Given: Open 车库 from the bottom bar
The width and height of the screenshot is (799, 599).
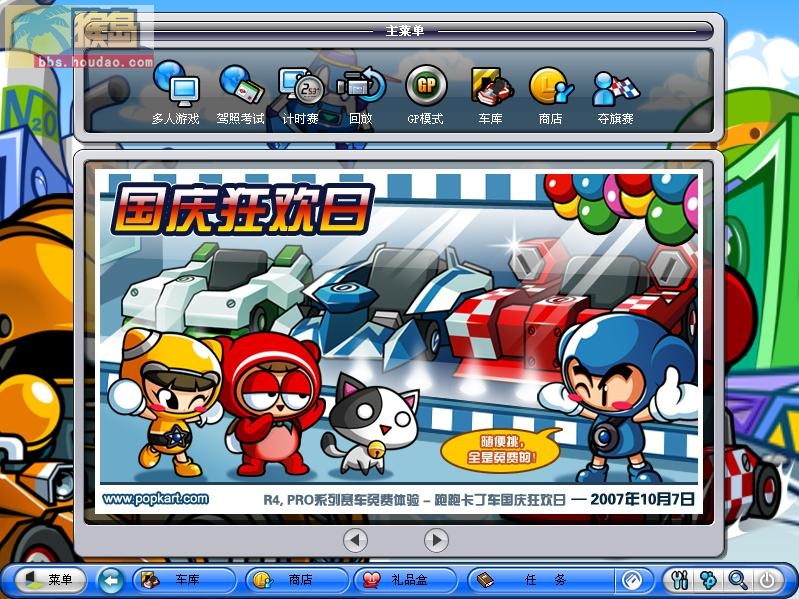Looking at the screenshot, I should (x=185, y=580).
